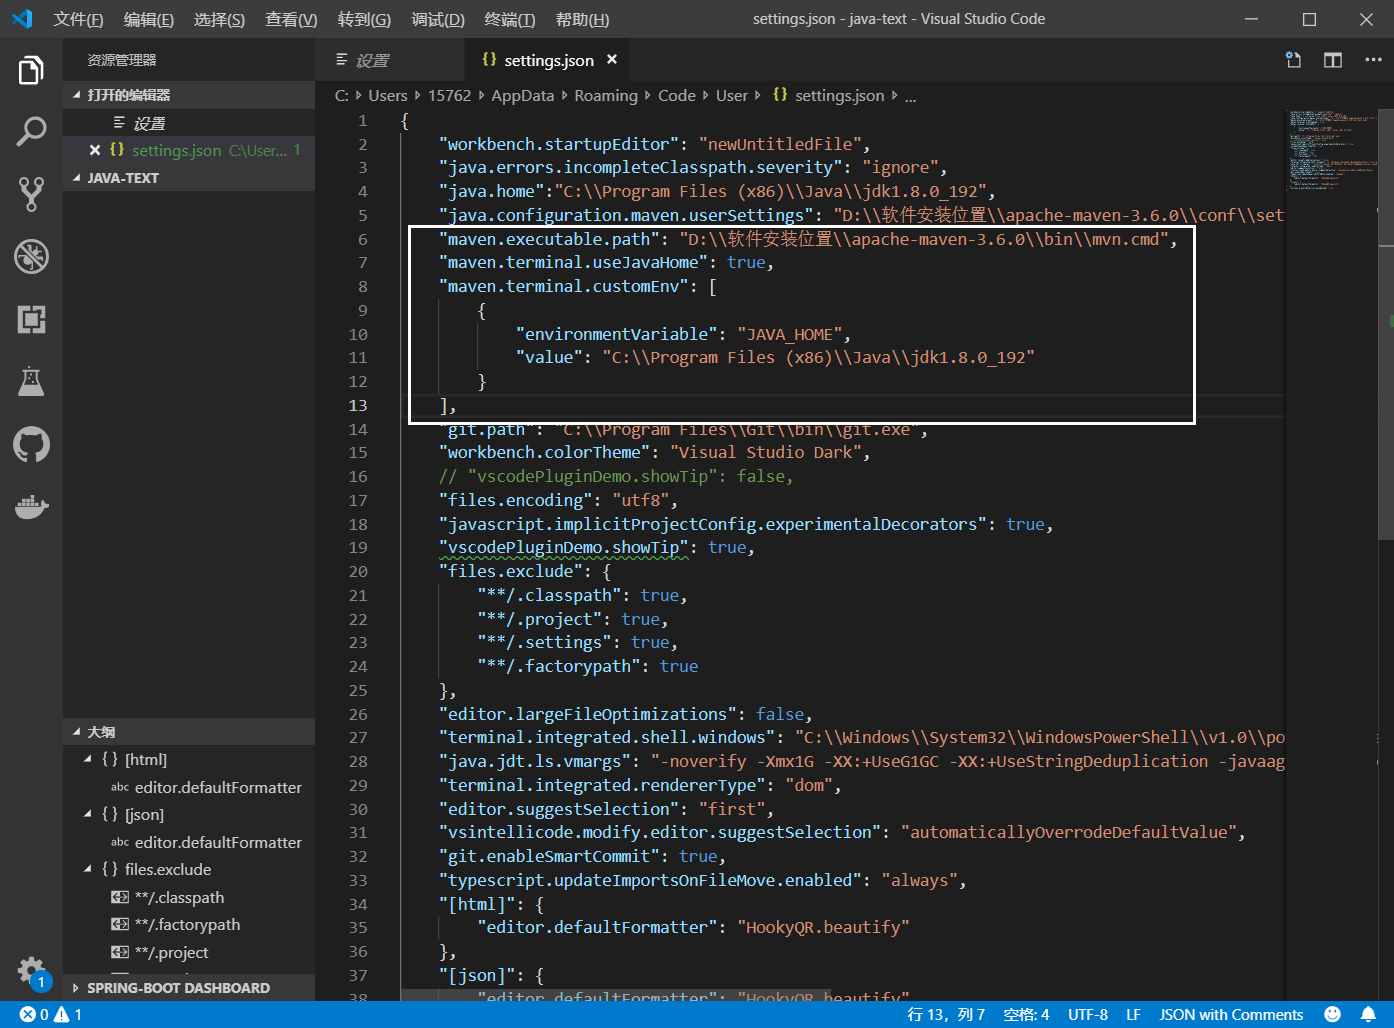Collapse the [json] outline node
The width and height of the screenshot is (1394, 1028).
pos(88,815)
